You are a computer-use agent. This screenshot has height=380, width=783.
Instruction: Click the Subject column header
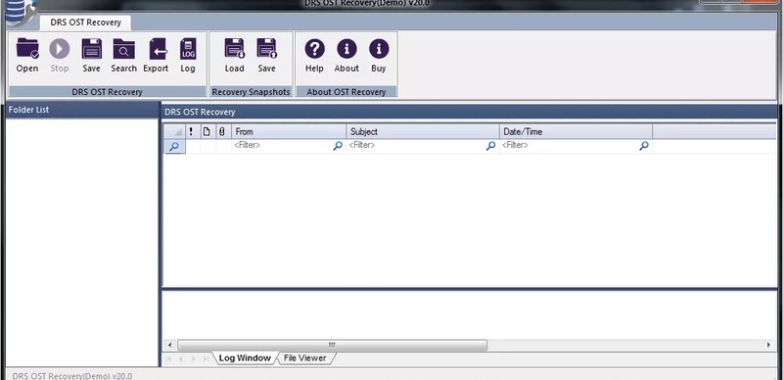click(422, 132)
